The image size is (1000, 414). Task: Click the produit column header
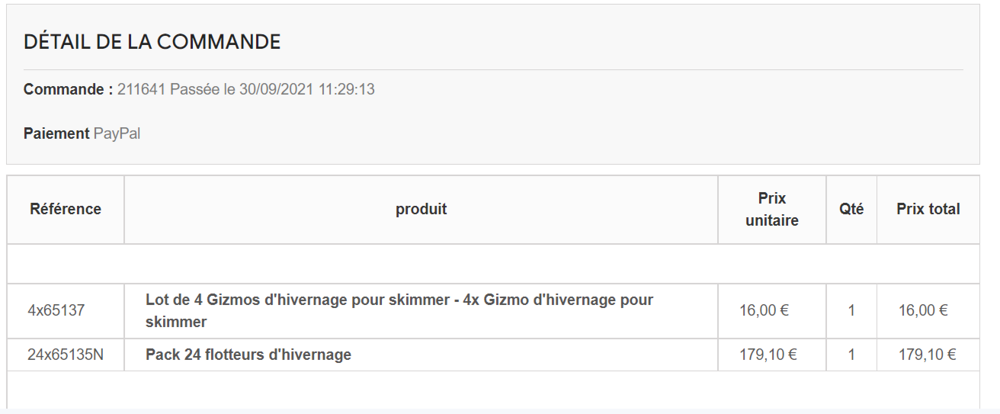tap(421, 209)
